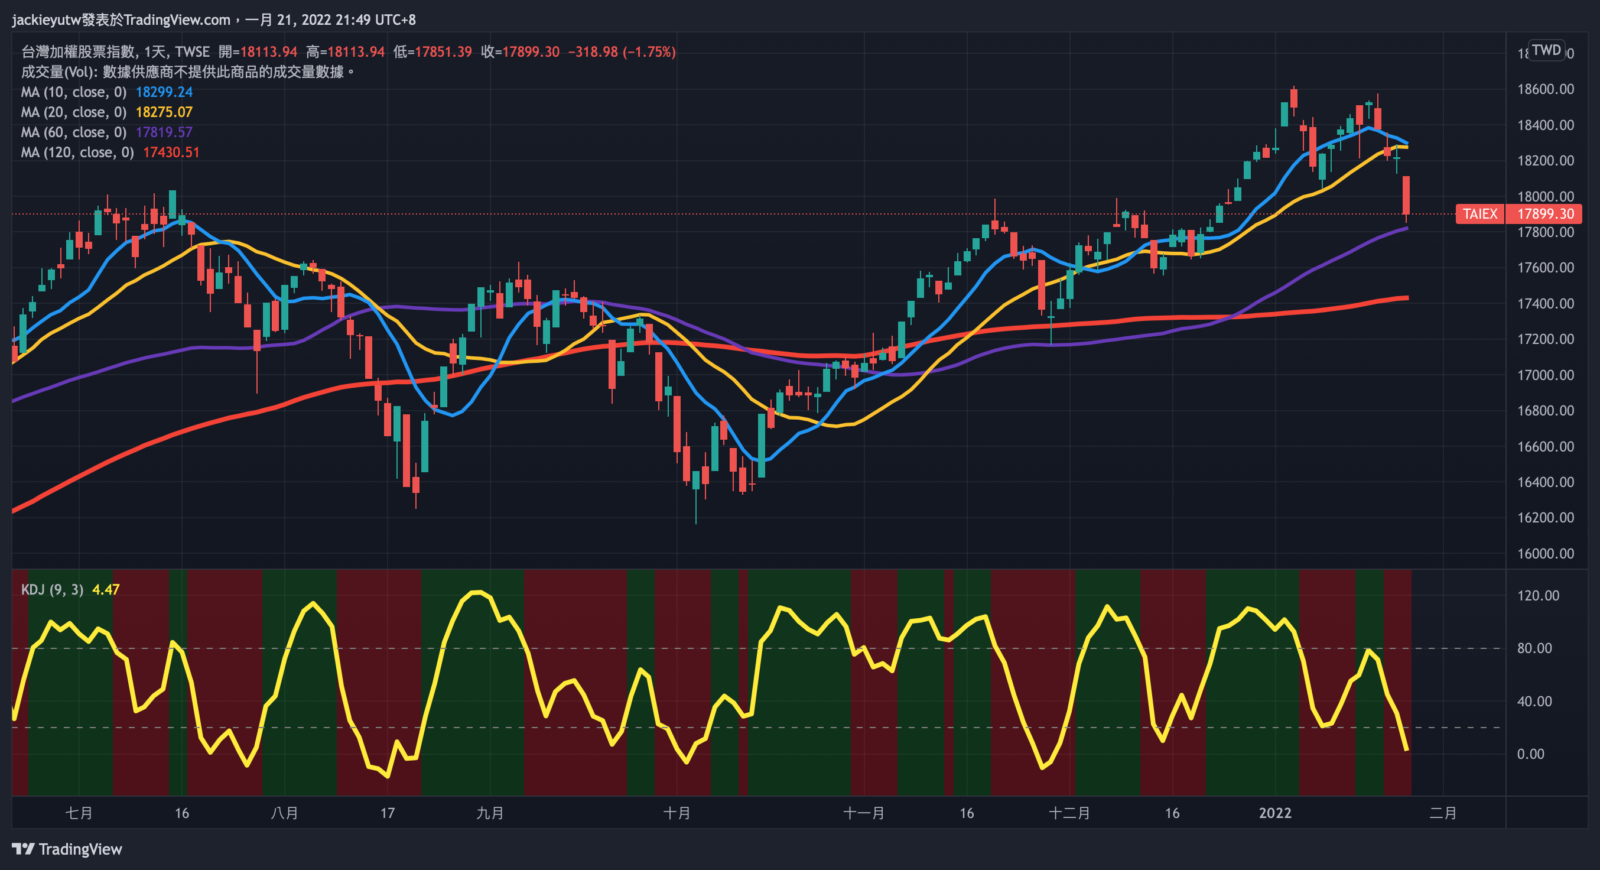This screenshot has height=870, width=1600.
Task: Click the red TAIEX symbol tag
Action: (x=1480, y=214)
